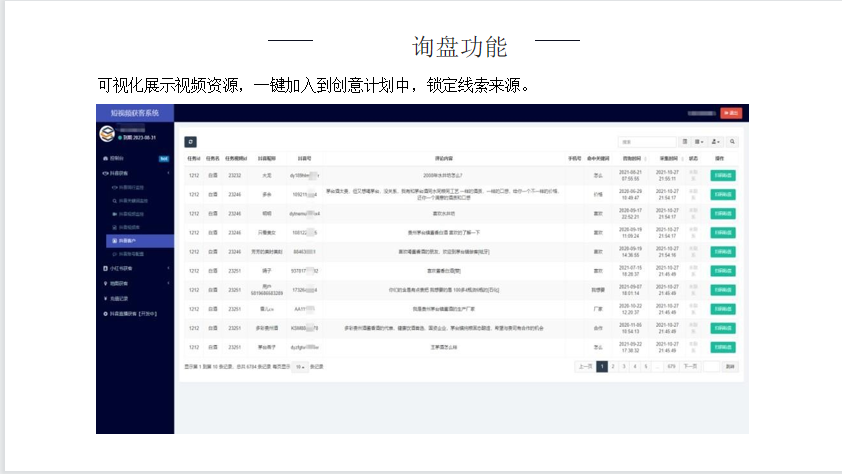The height and width of the screenshot is (474, 842).
Task: Click the red 退出 logout button
Action: [731, 113]
